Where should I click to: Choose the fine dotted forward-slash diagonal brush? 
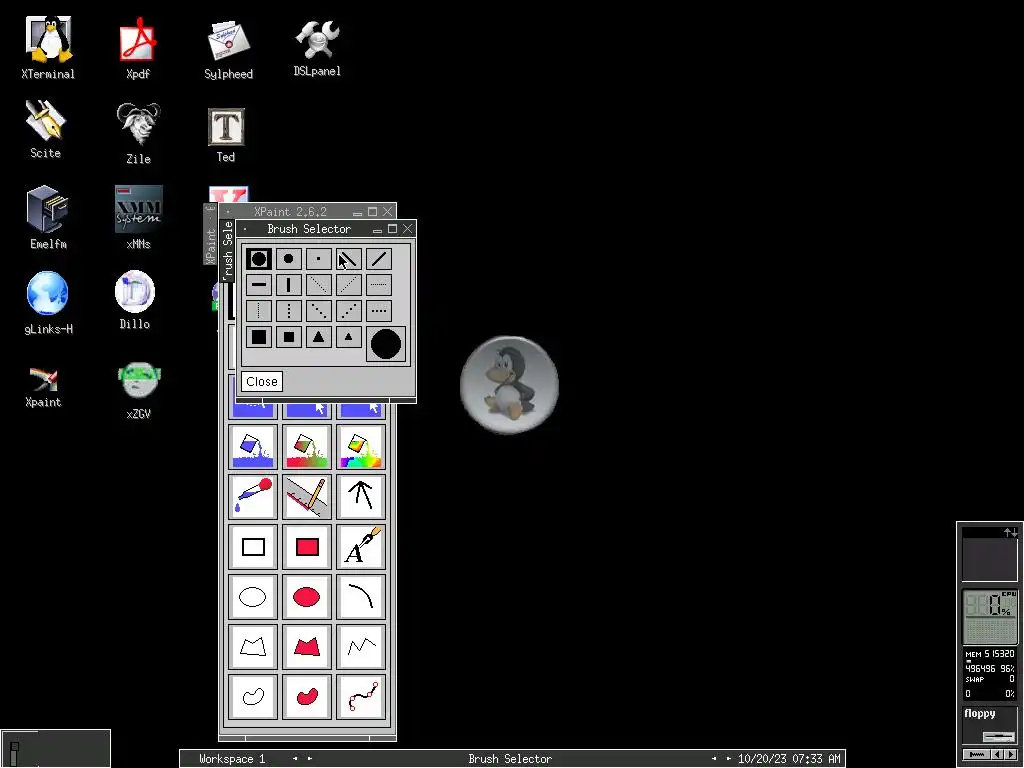349,285
